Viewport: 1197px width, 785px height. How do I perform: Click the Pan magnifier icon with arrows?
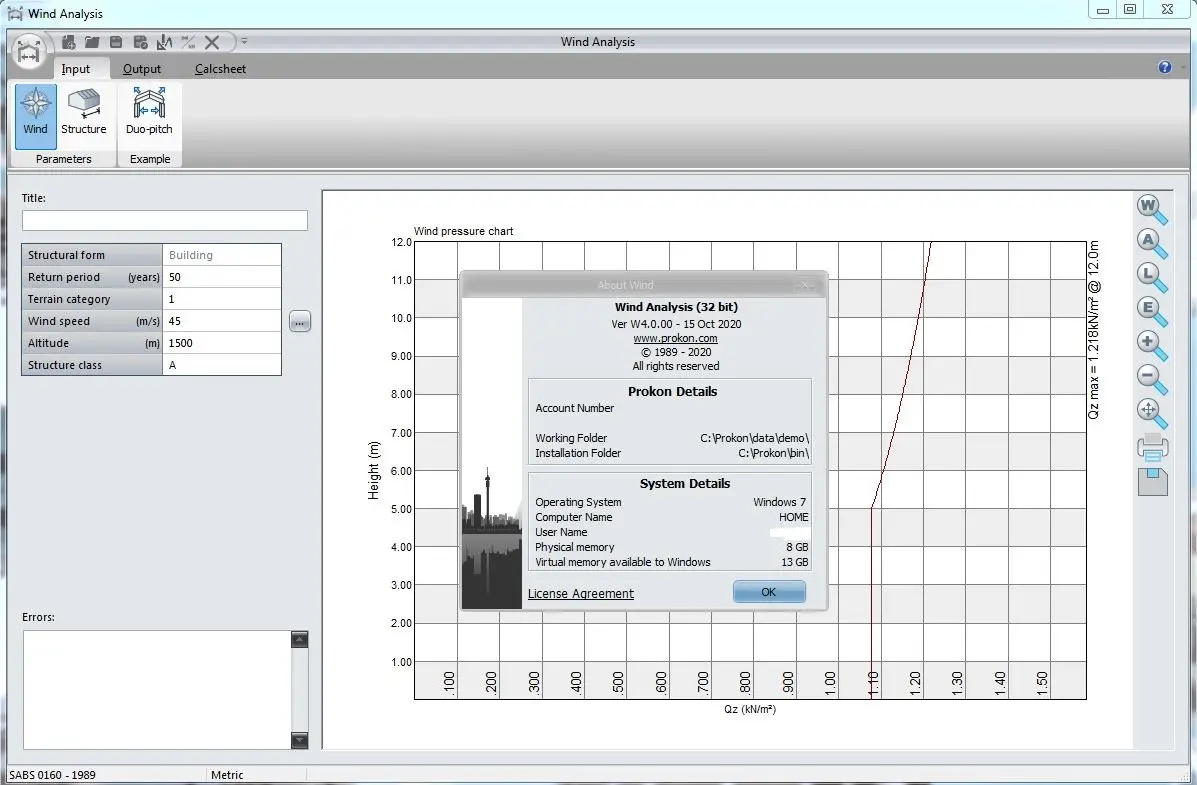[1152, 414]
